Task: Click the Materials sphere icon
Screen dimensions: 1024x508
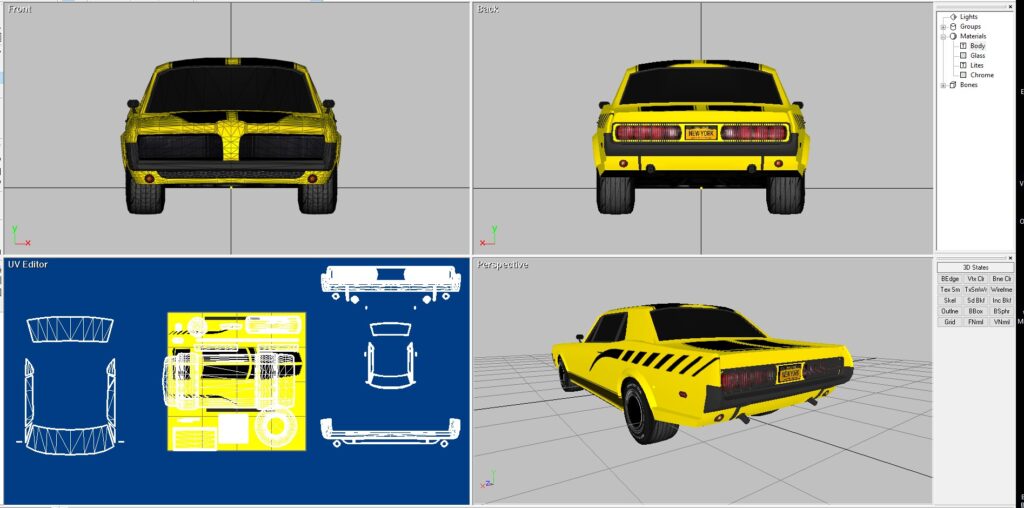Action: (x=953, y=37)
